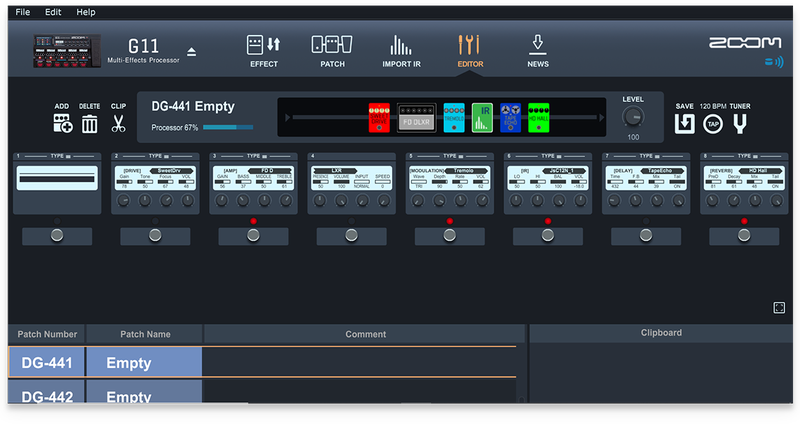The width and height of the screenshot is (800, 437).
Task: Toggle footswitch for FD D amp slot 3
Action: [x=253, y=236]
